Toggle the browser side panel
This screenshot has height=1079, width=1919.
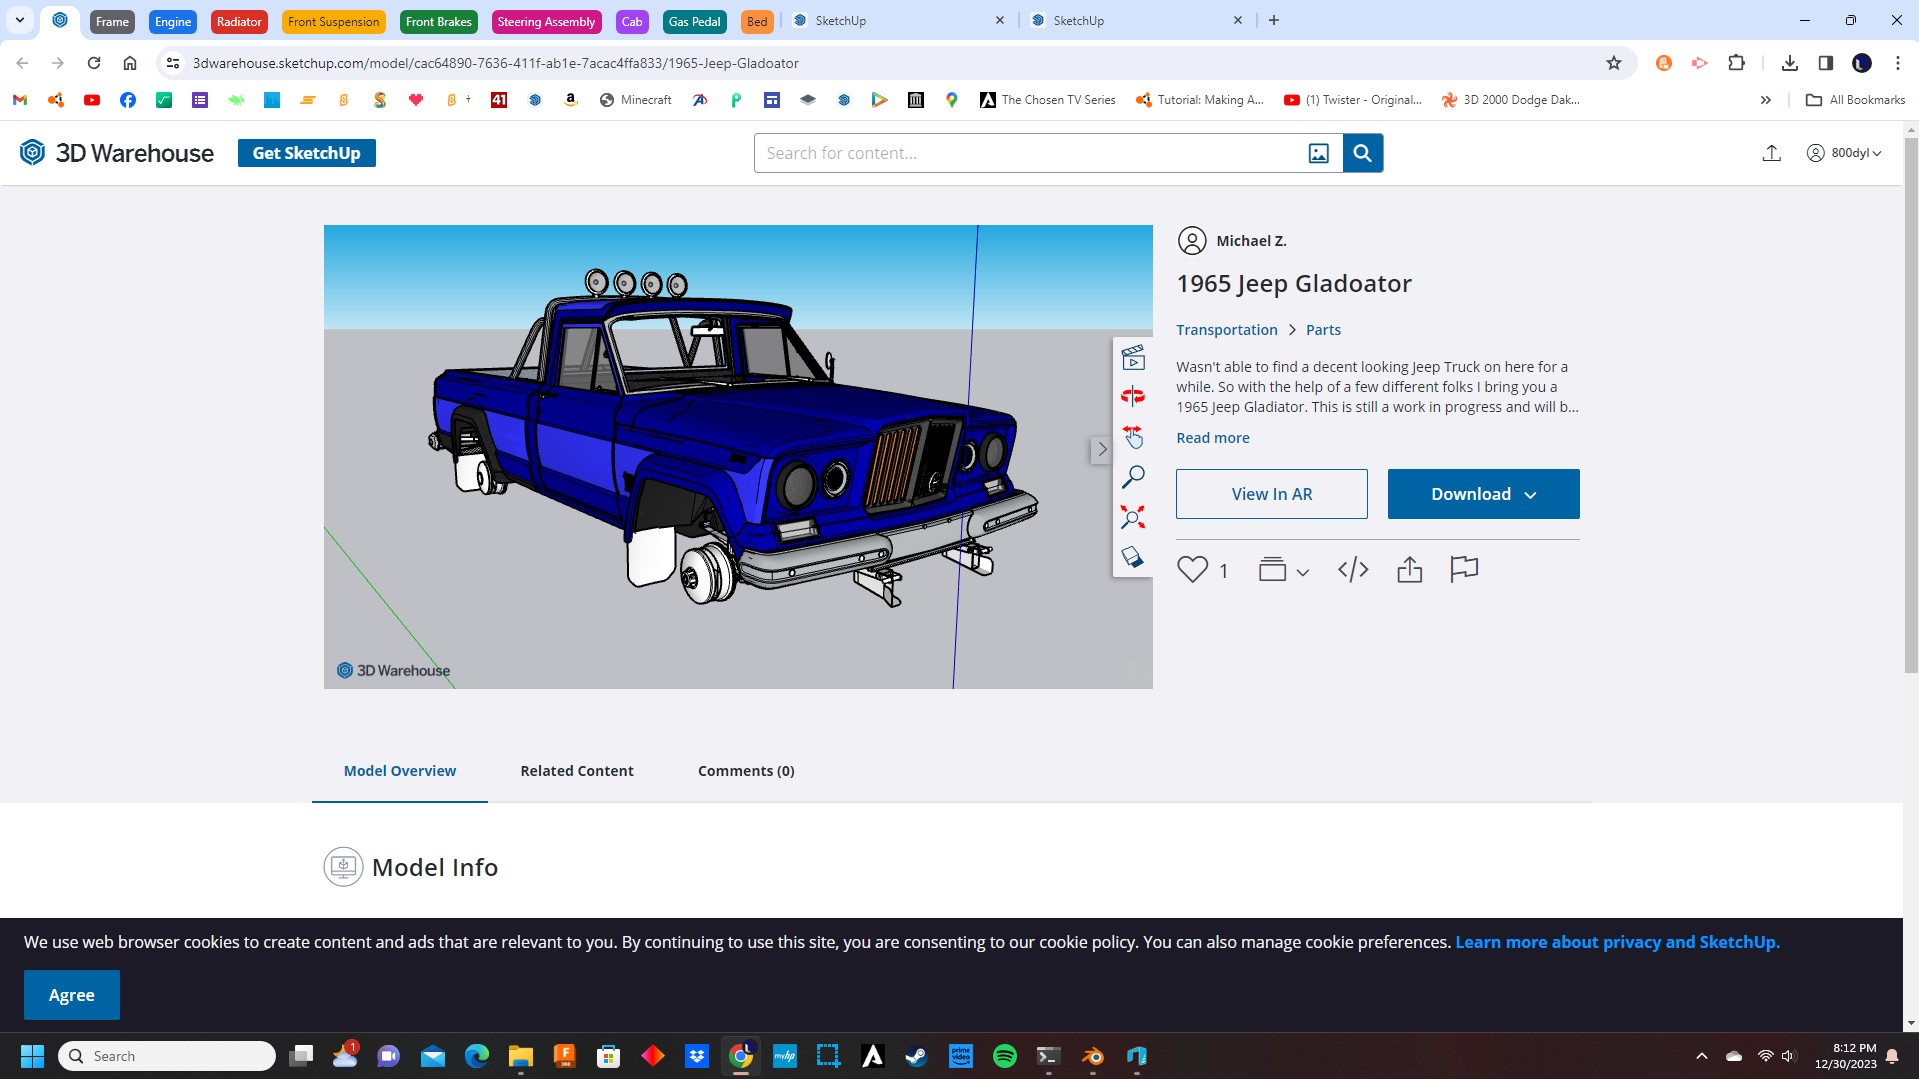(1825, 63)
